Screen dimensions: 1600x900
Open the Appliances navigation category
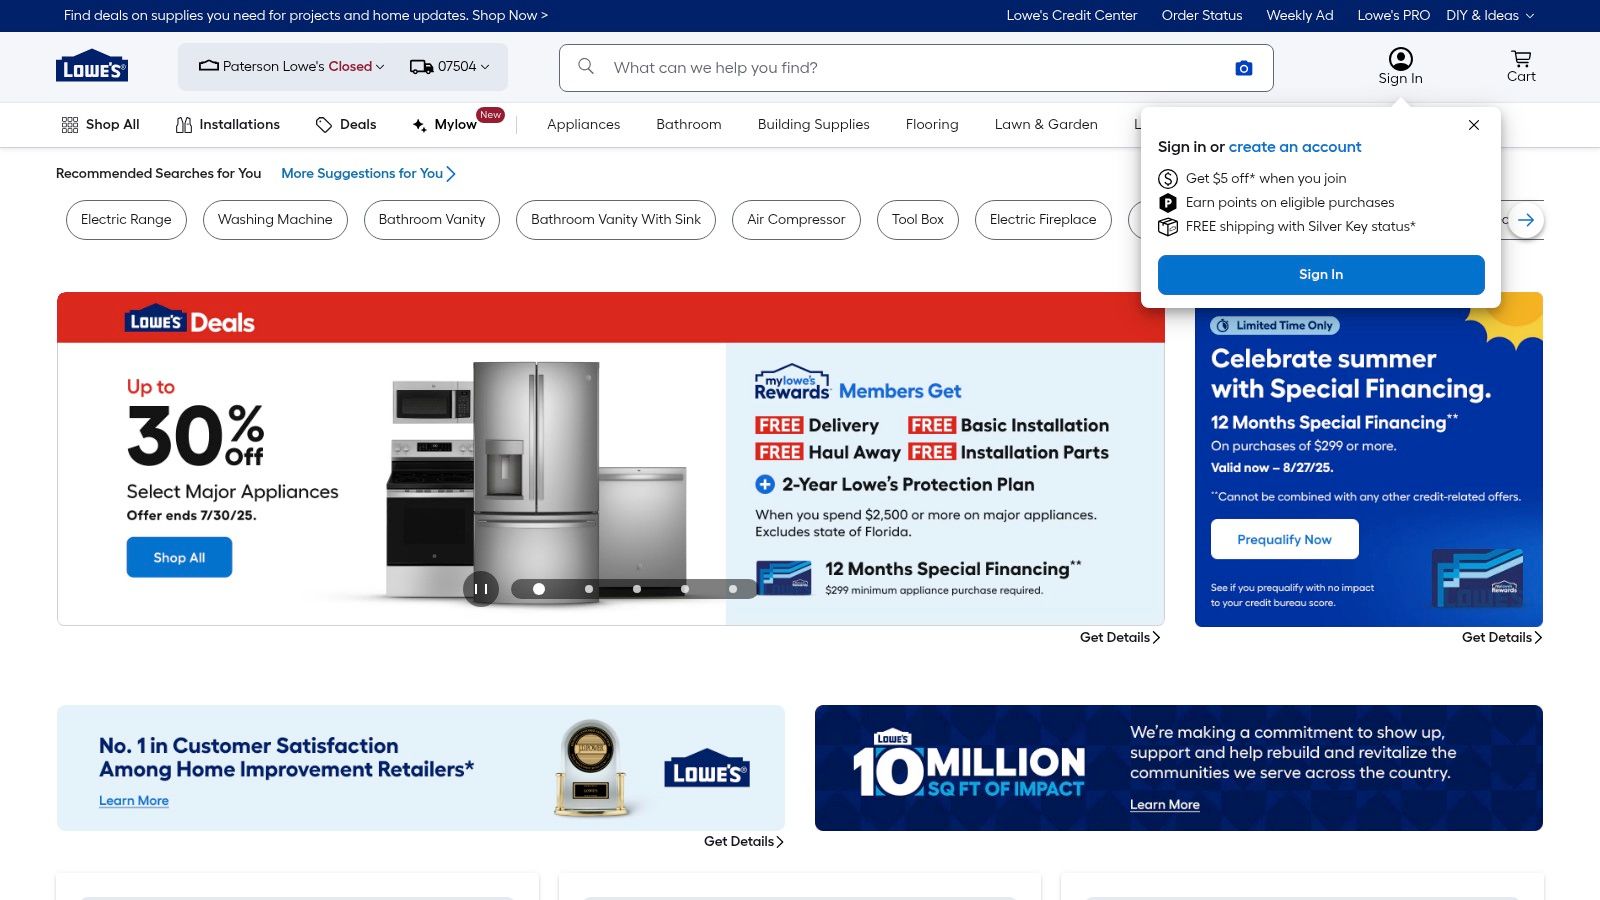click(583, 124)
